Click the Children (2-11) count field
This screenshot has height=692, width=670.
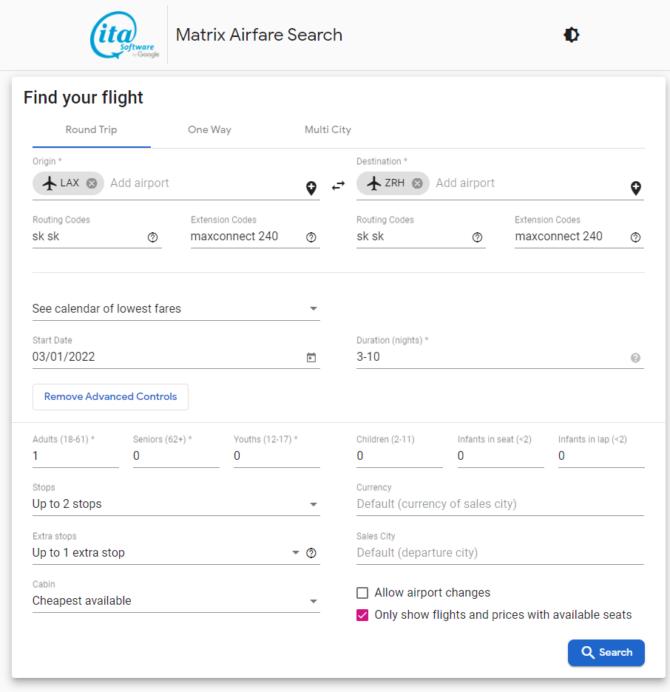[399, 456]
